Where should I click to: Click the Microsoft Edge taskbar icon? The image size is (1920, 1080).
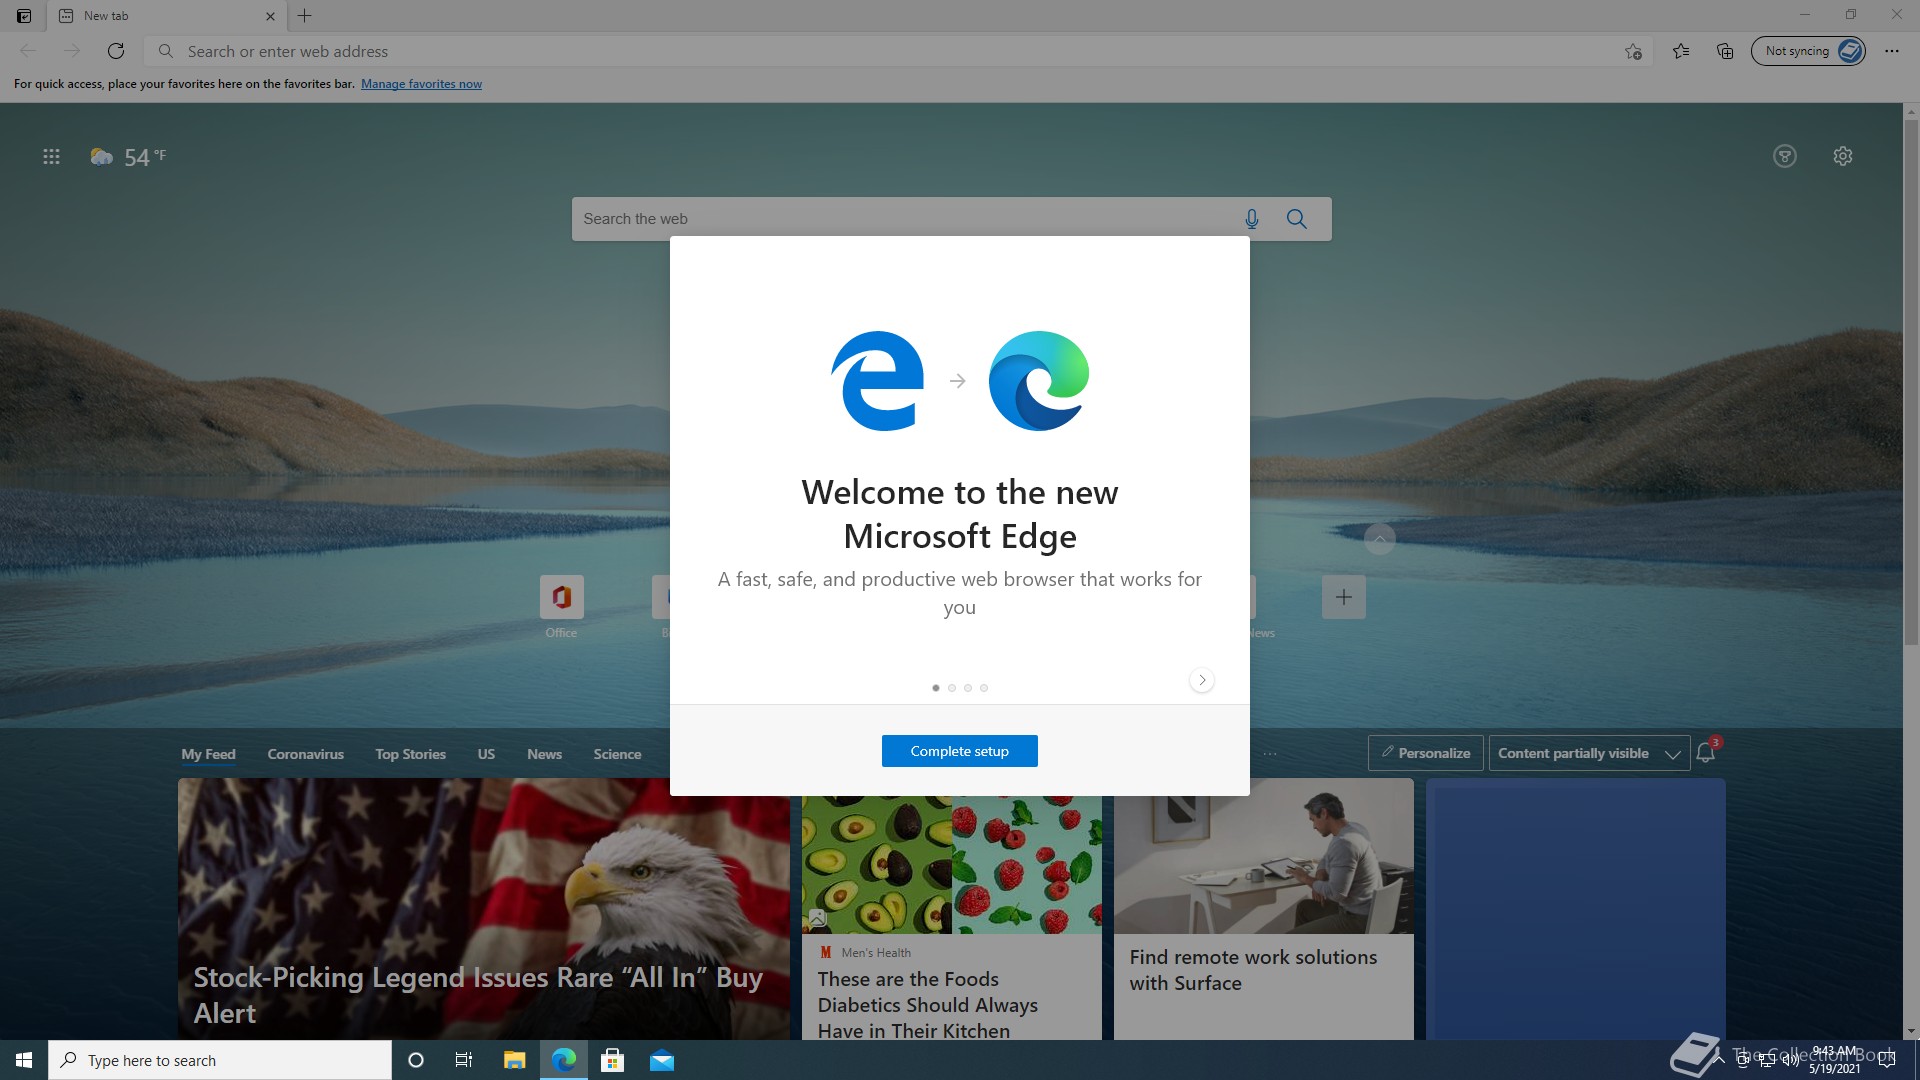564,1060
